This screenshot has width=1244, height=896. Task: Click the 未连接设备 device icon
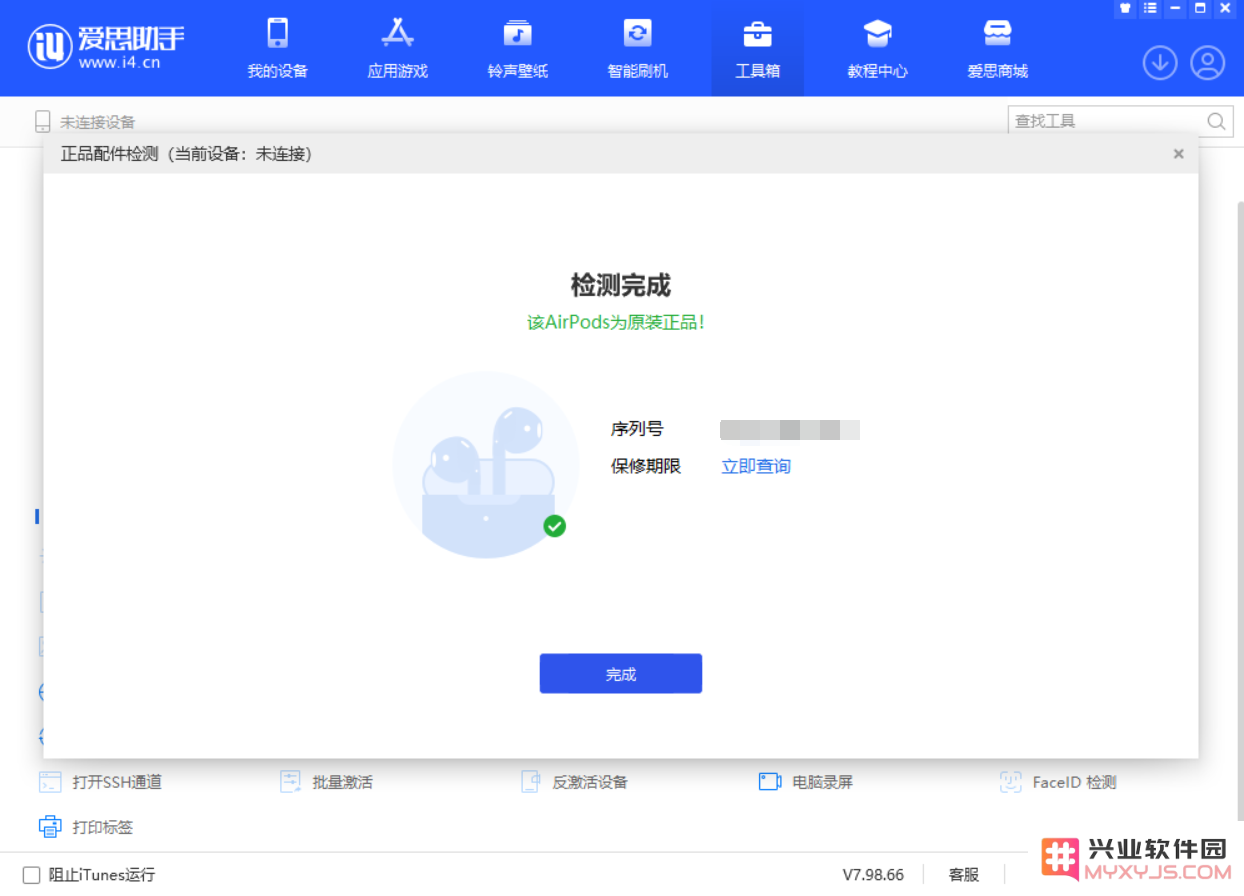pyautogui.click(x=42, y=122)
